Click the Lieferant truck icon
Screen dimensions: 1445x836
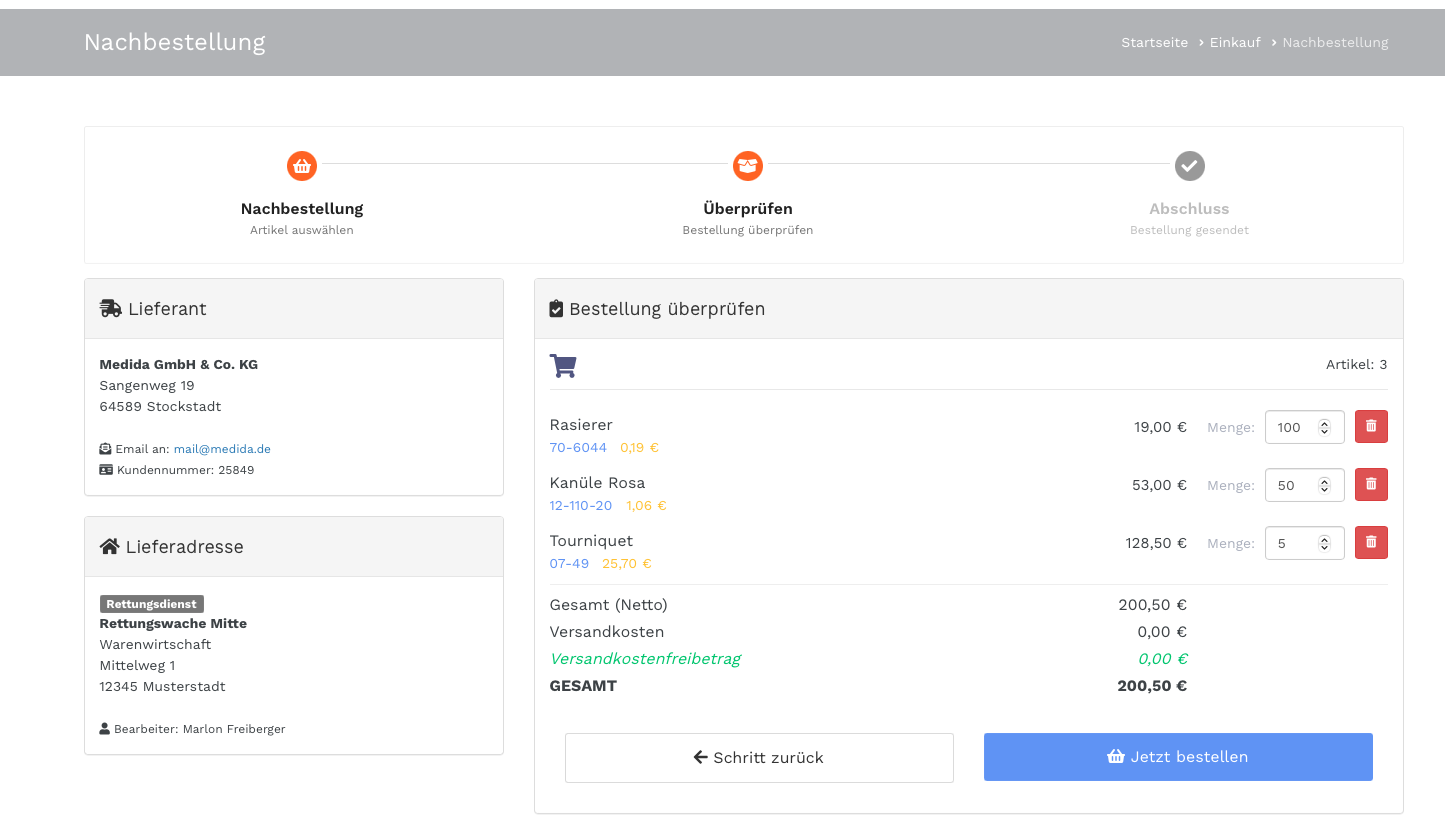tap(111, 309)
